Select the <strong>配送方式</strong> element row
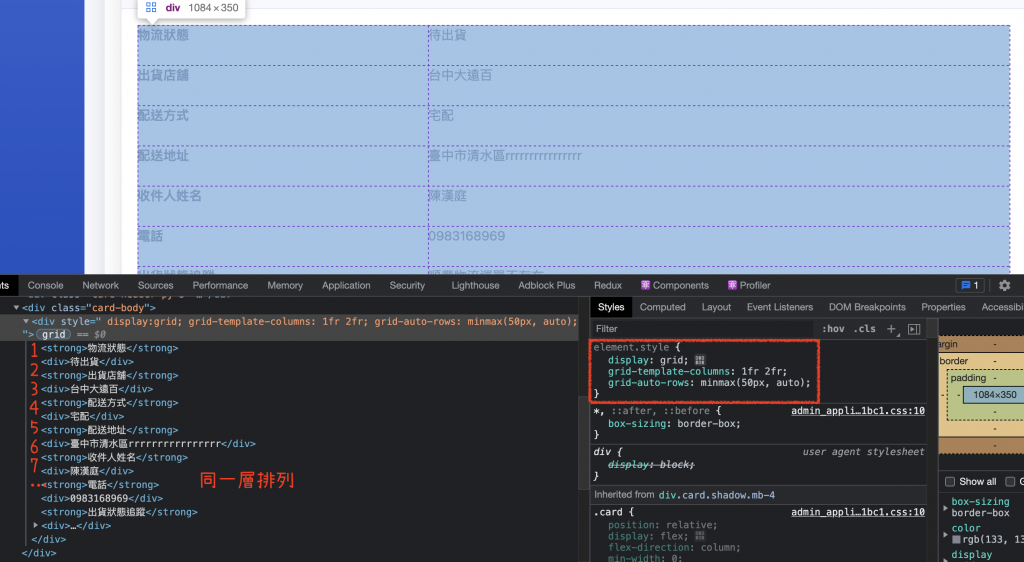 click(110, 403)
